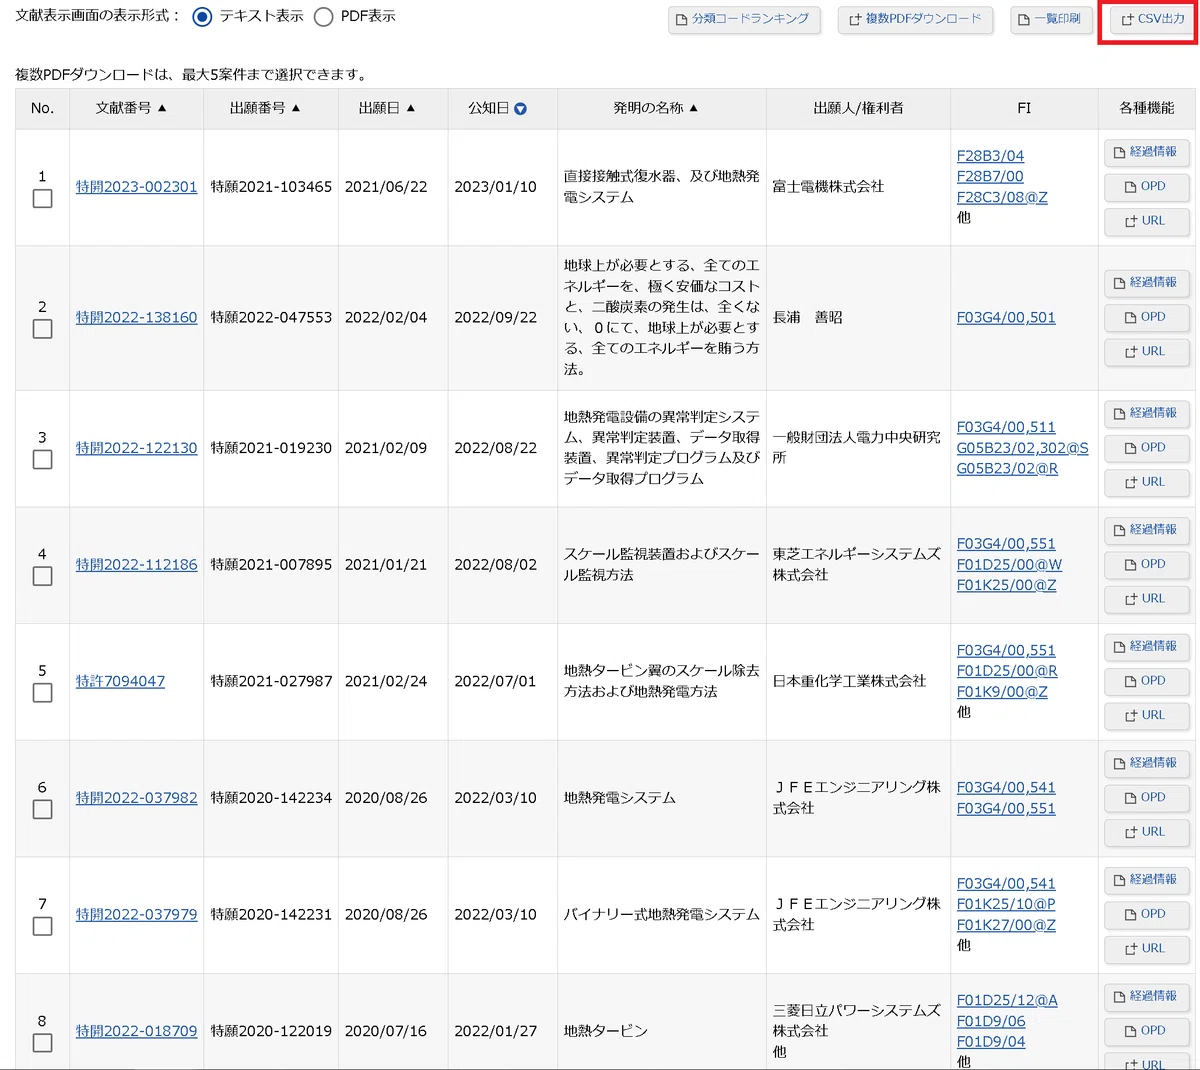Open FI code F01D25/12@A
The image size is (1200, 1070).
click(1007, 1001)
